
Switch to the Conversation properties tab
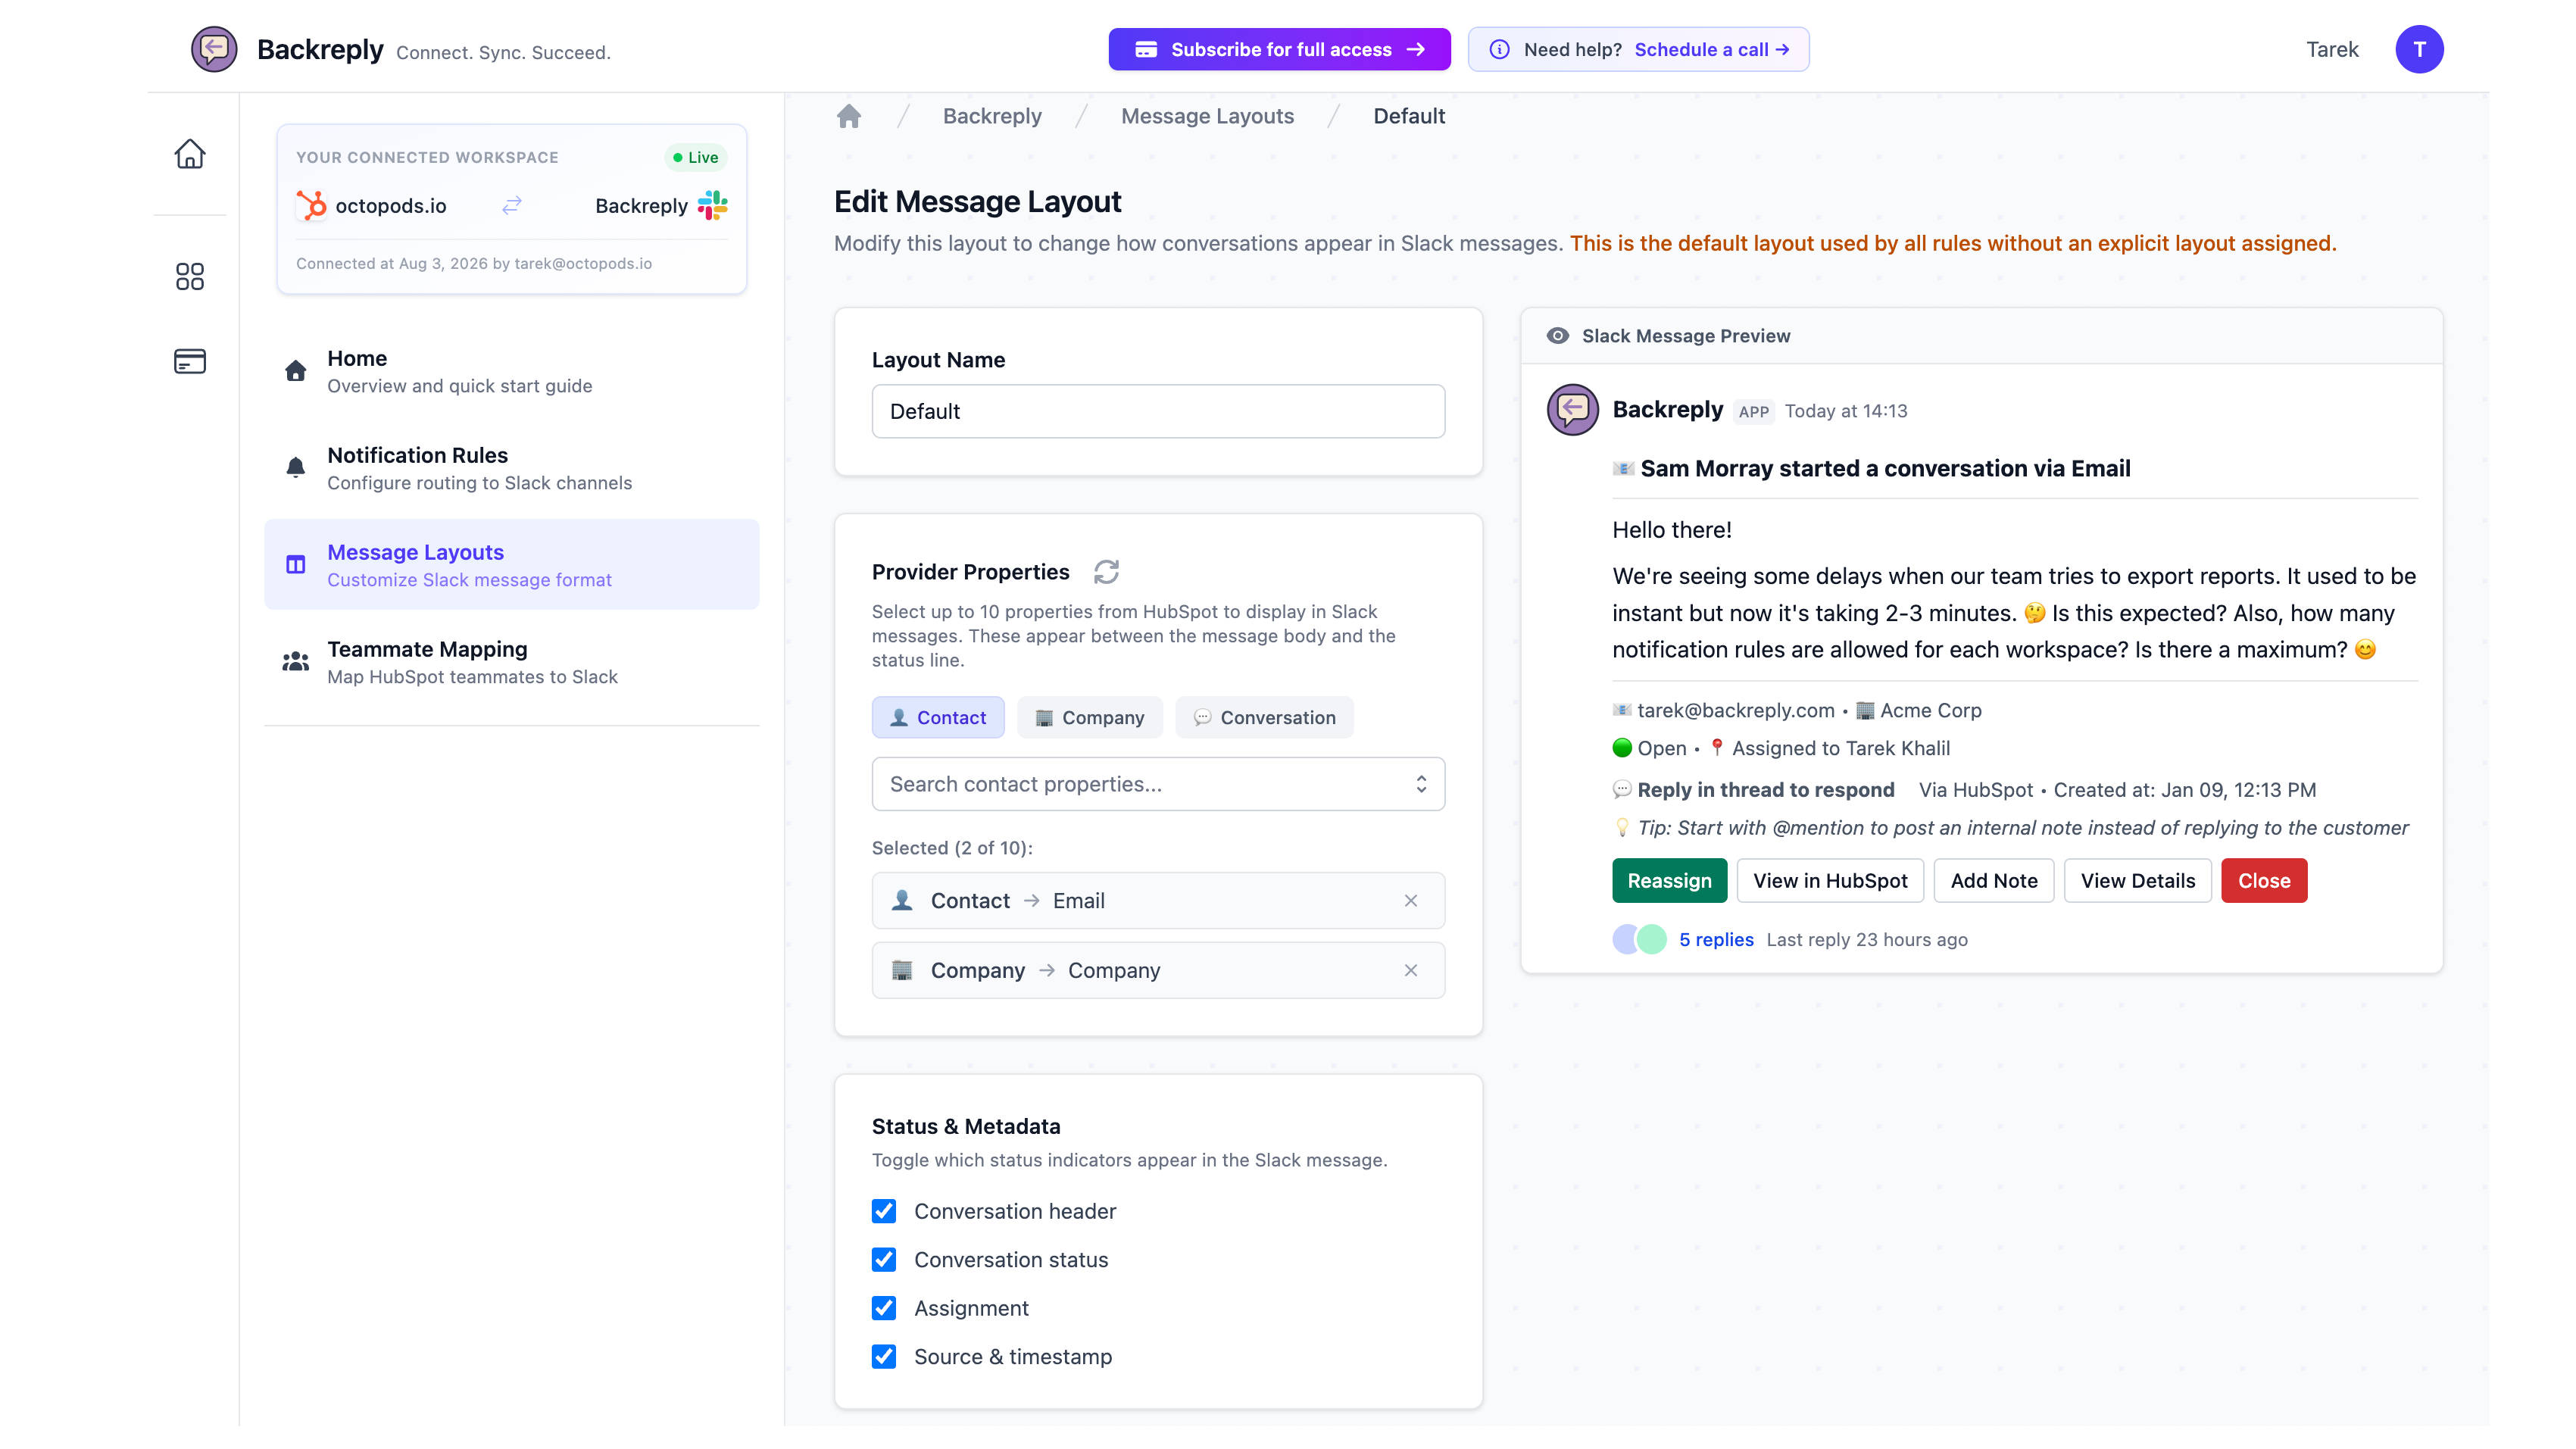(x=1264, y=718)
